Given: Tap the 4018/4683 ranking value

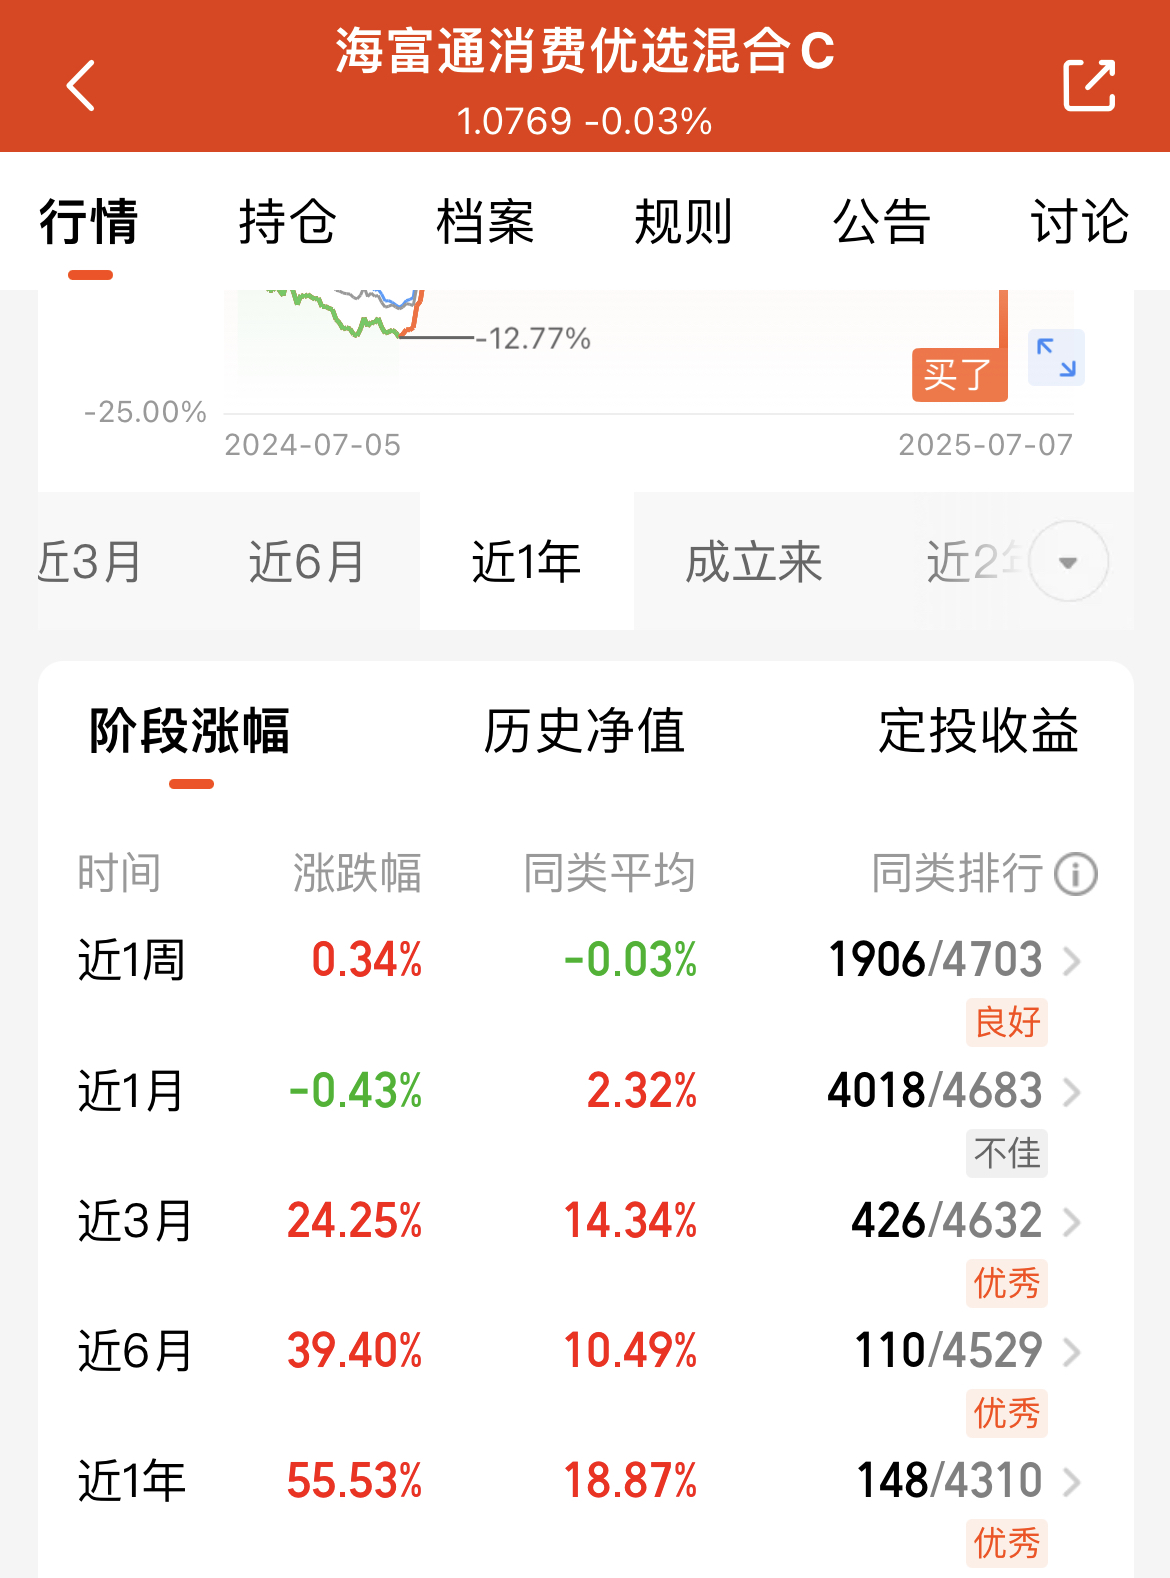Looking at the screenshot, I should (x=935, y=1090).
